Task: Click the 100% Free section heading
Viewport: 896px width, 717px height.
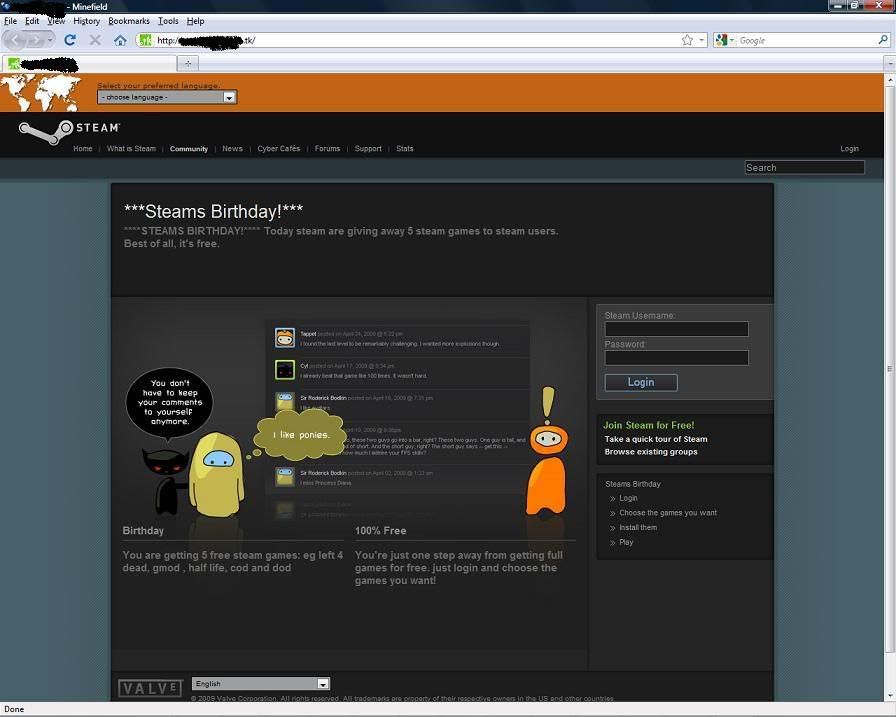Action: 381,531
